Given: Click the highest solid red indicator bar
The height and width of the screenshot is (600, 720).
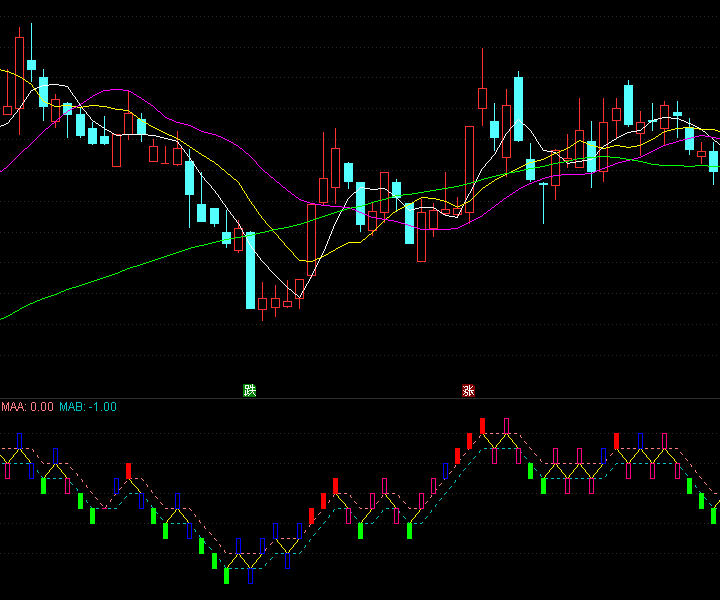Looking at the screenshot, I should click(483, 426).
